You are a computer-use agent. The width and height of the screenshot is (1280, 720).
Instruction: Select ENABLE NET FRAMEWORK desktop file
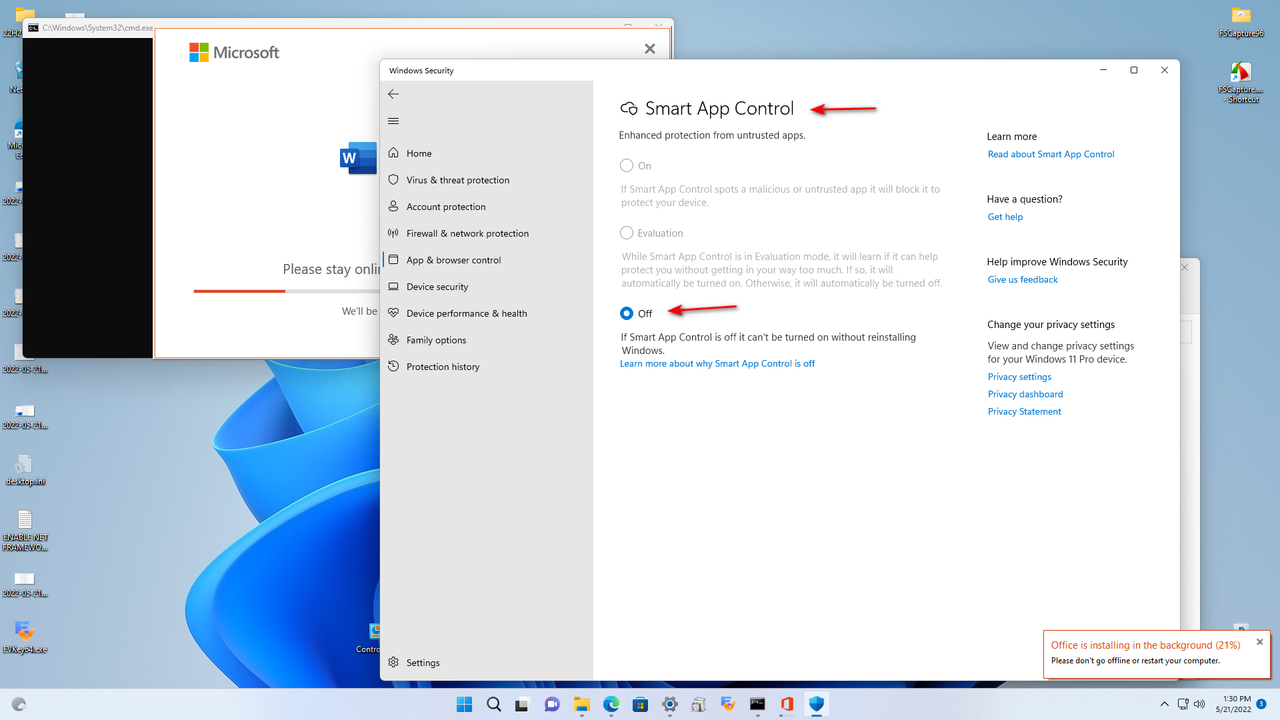pos(25,531)
